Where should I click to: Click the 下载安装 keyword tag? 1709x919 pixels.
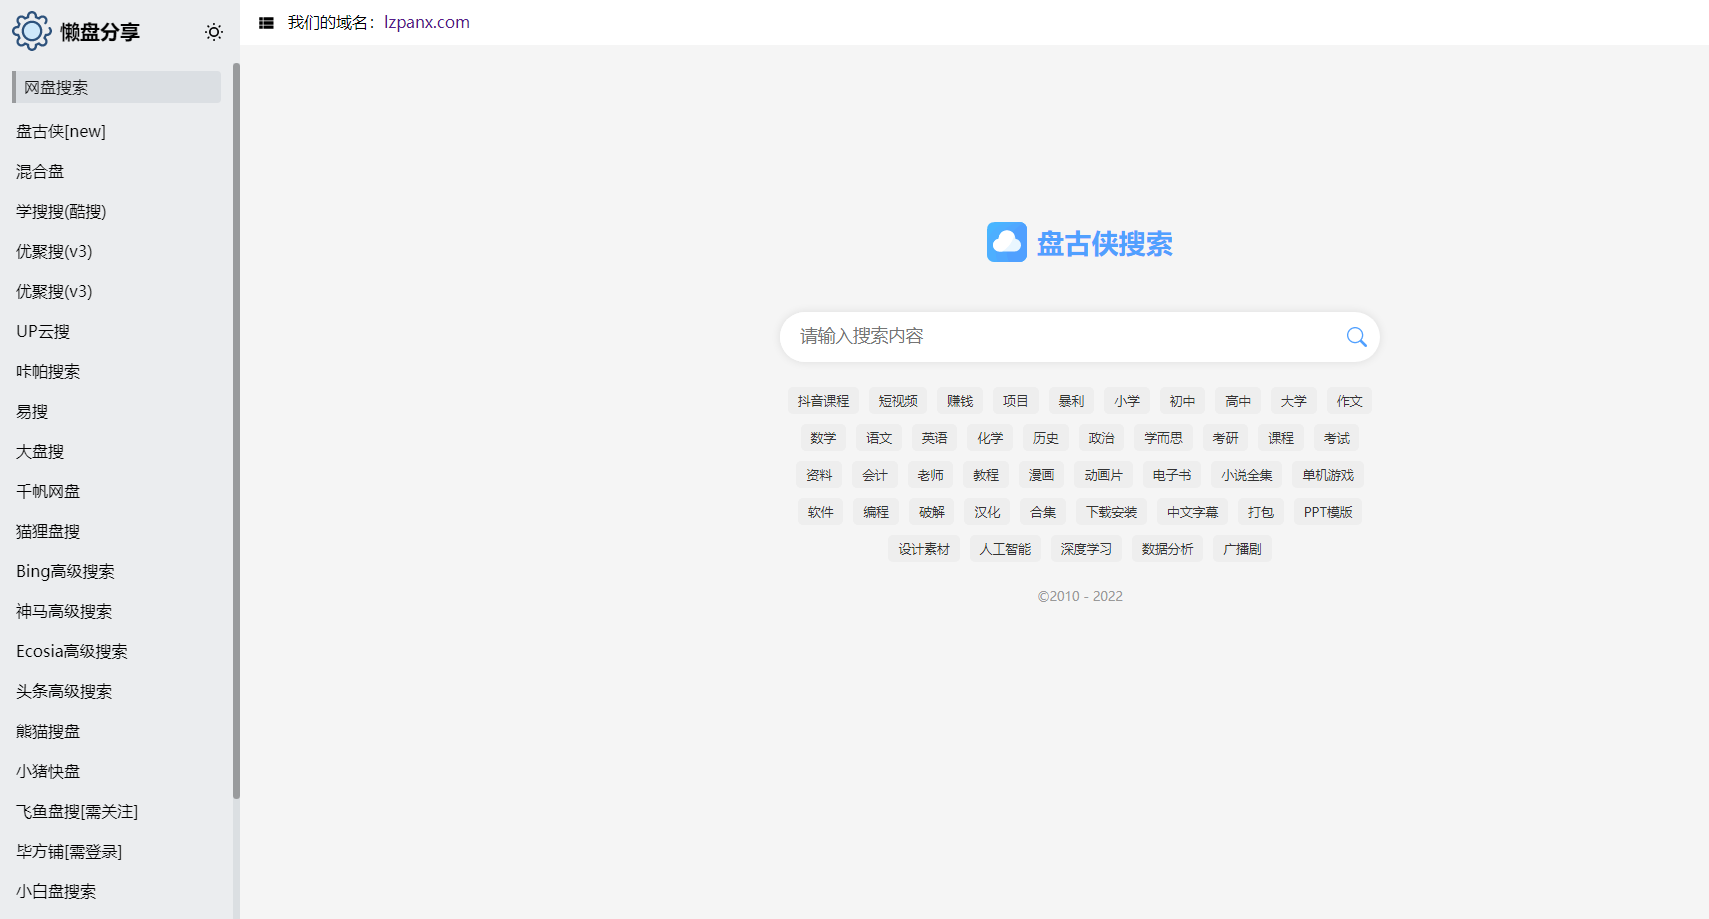point(1111,512)
